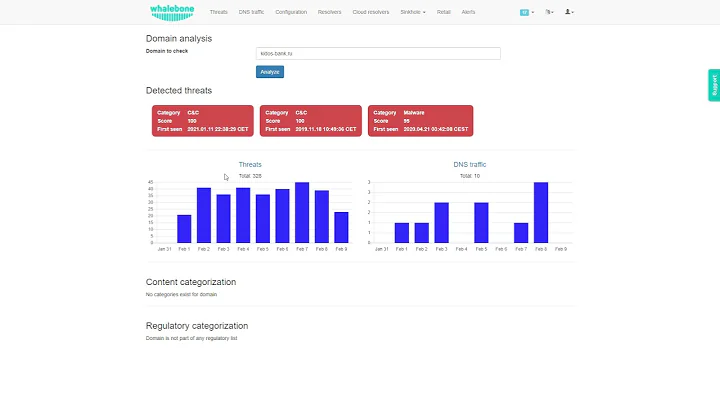
Task: Click 'Total: 10' text under DNS traffic
Action: tap(470, 176)
